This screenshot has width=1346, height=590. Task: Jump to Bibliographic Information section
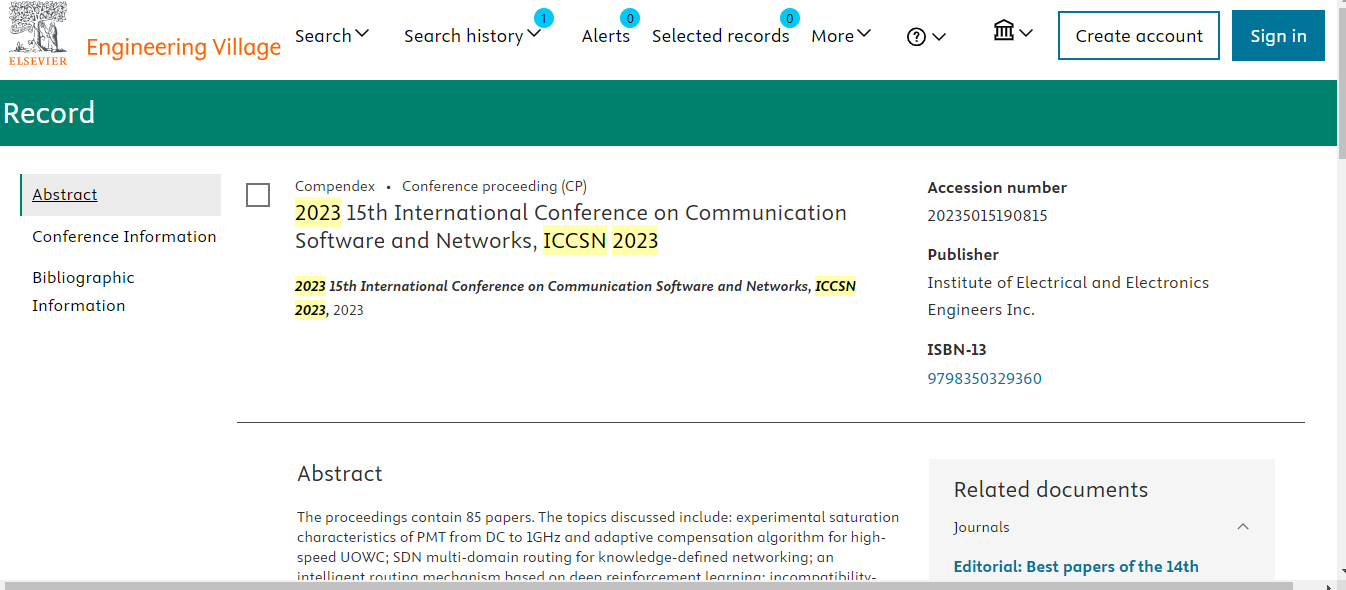83,291
